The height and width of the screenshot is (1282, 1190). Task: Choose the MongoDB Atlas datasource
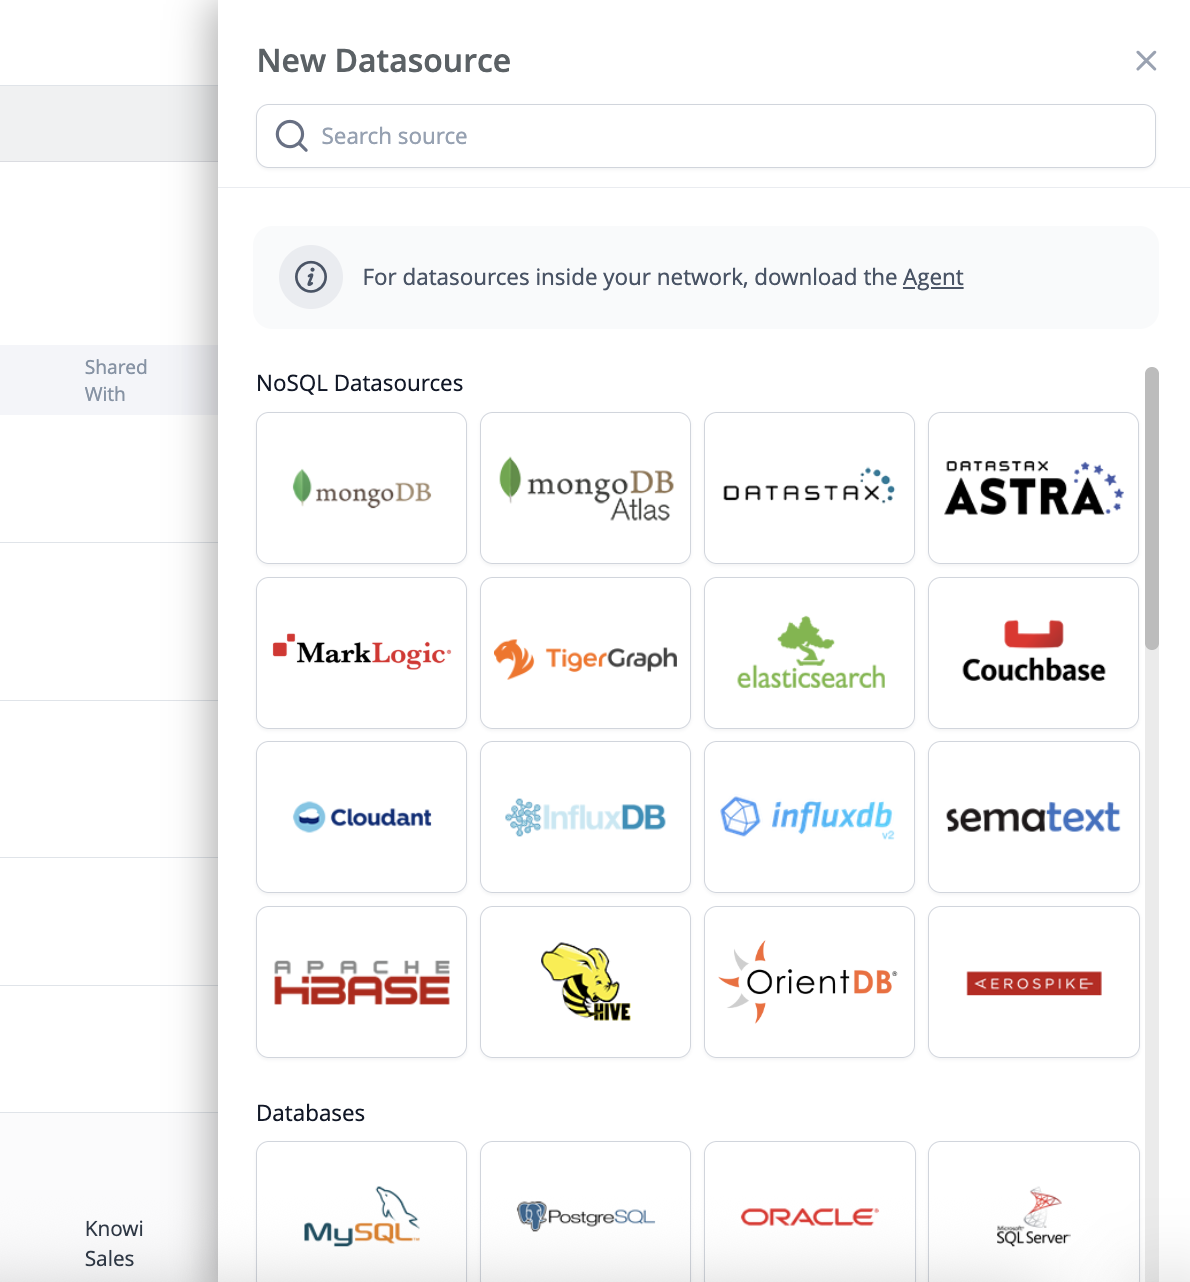(585, 488)
